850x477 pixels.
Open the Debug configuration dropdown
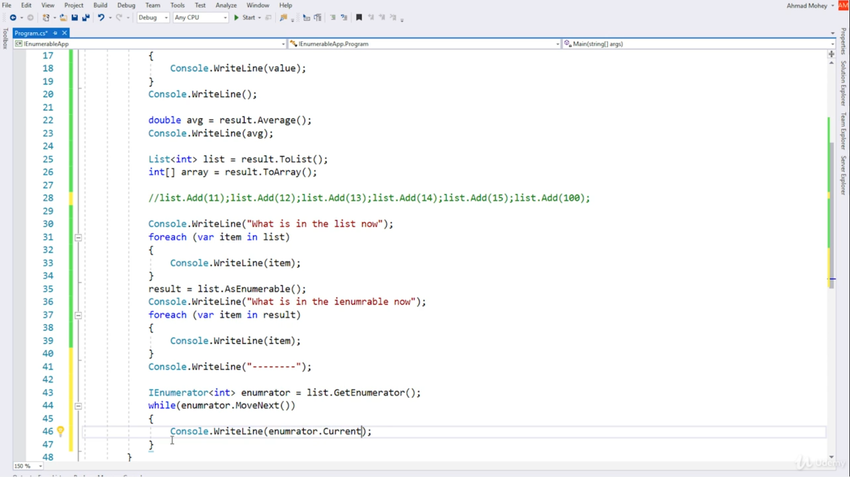152,17
